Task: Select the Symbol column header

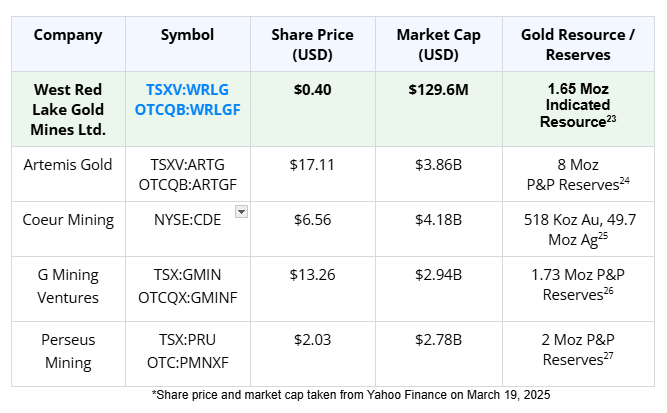Action: [187, 35]
